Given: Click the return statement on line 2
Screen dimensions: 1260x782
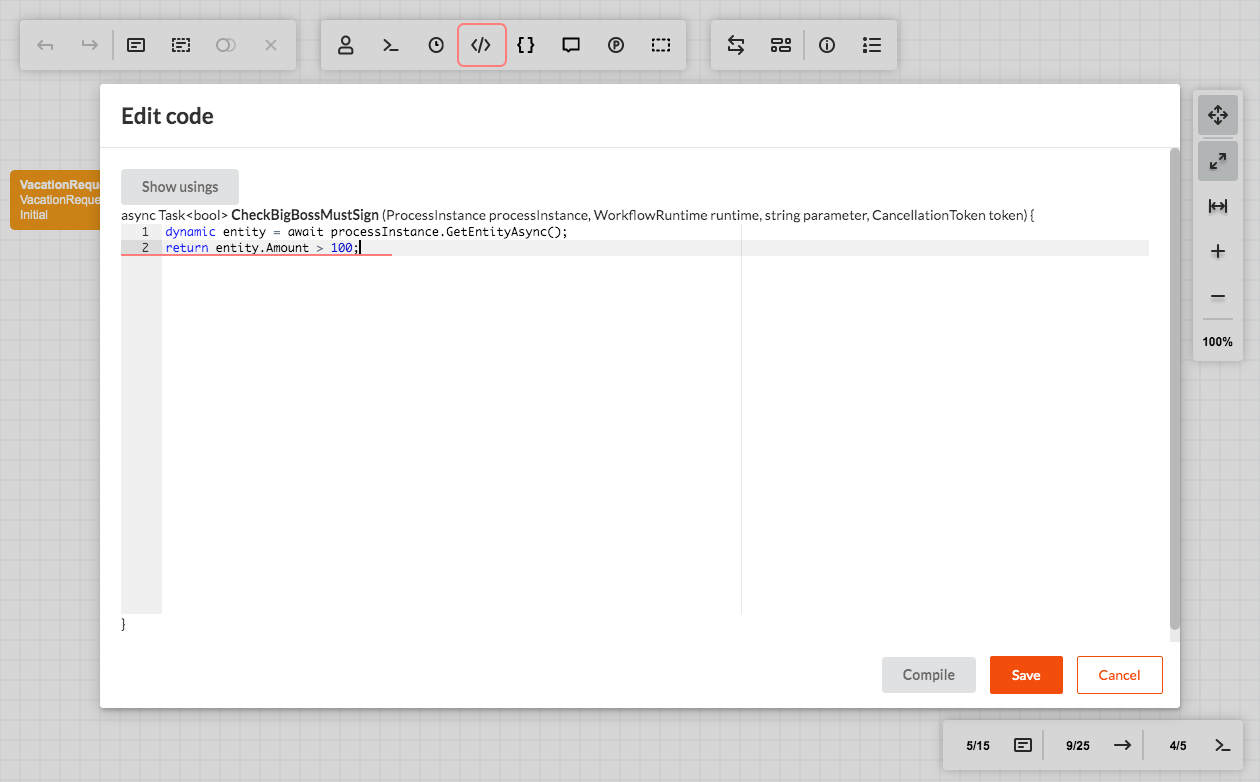Looking at the screenshot, I should point(262,248).
